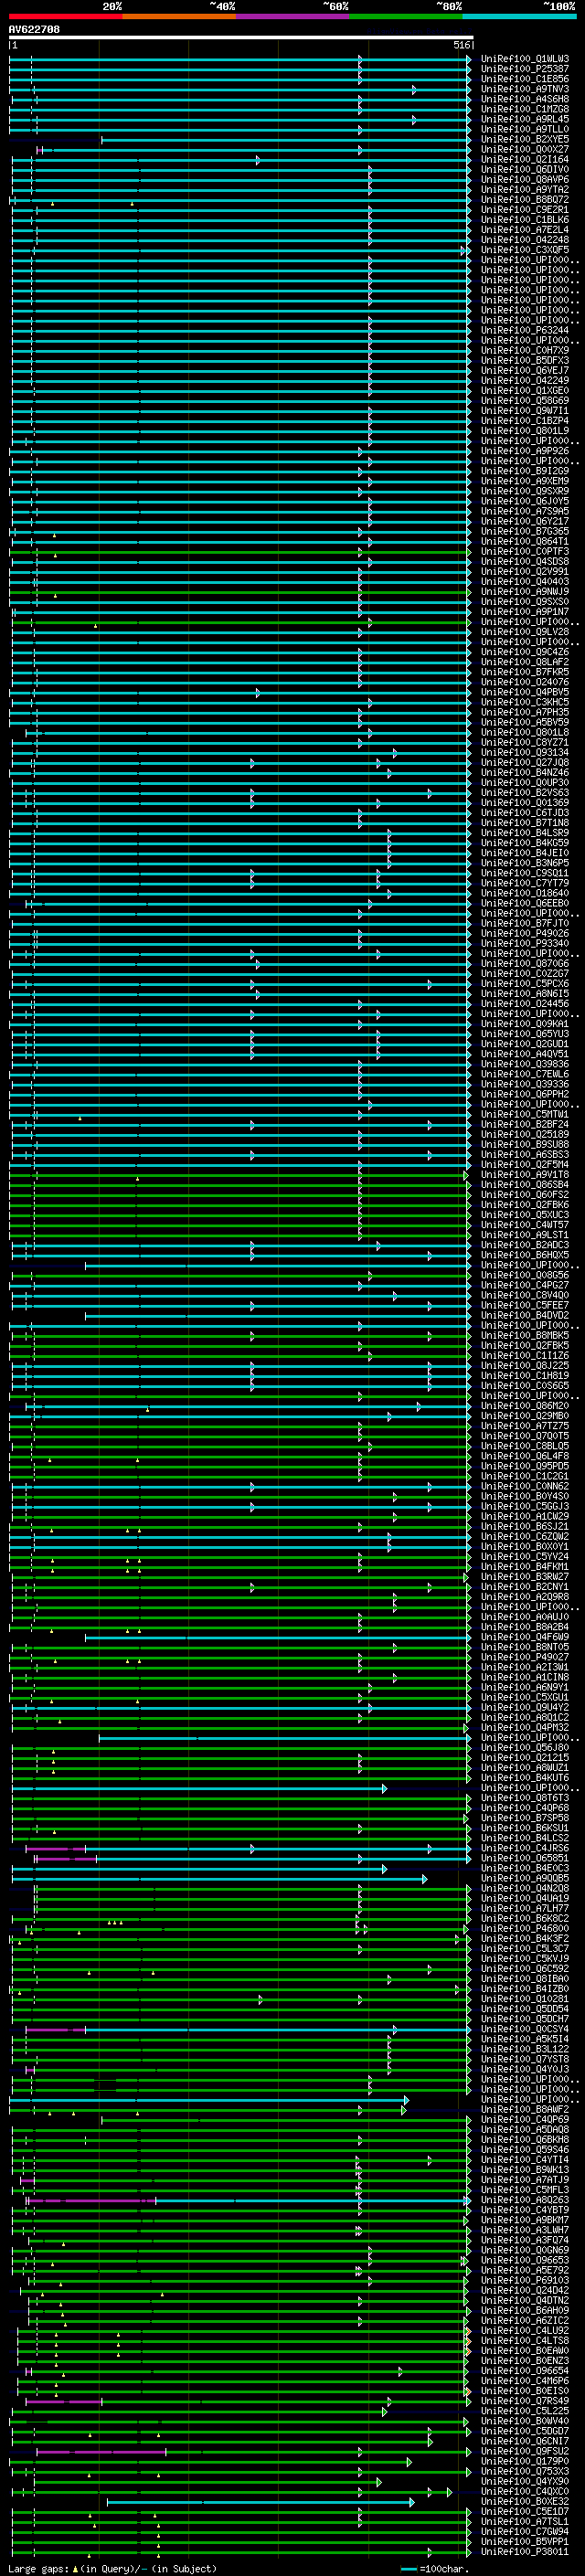Open hit UniRef100_A9V1T8
The height and width of the screenshot is (2576, 585).
coord(525,1174)
